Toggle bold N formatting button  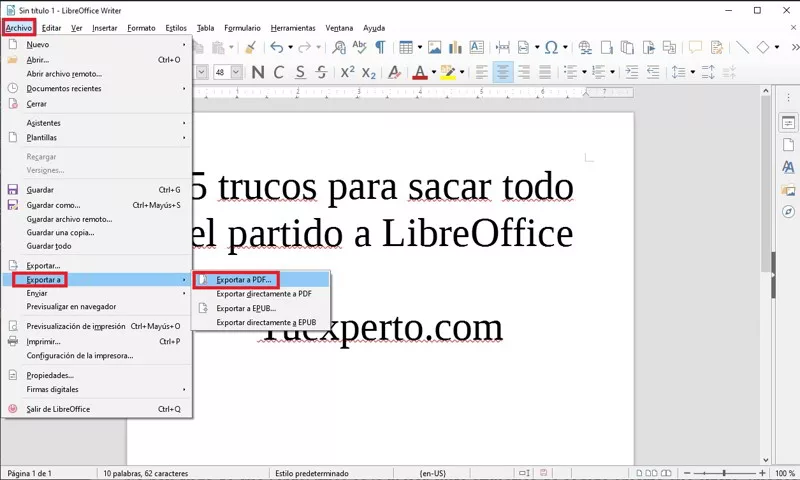coord(258,72)
